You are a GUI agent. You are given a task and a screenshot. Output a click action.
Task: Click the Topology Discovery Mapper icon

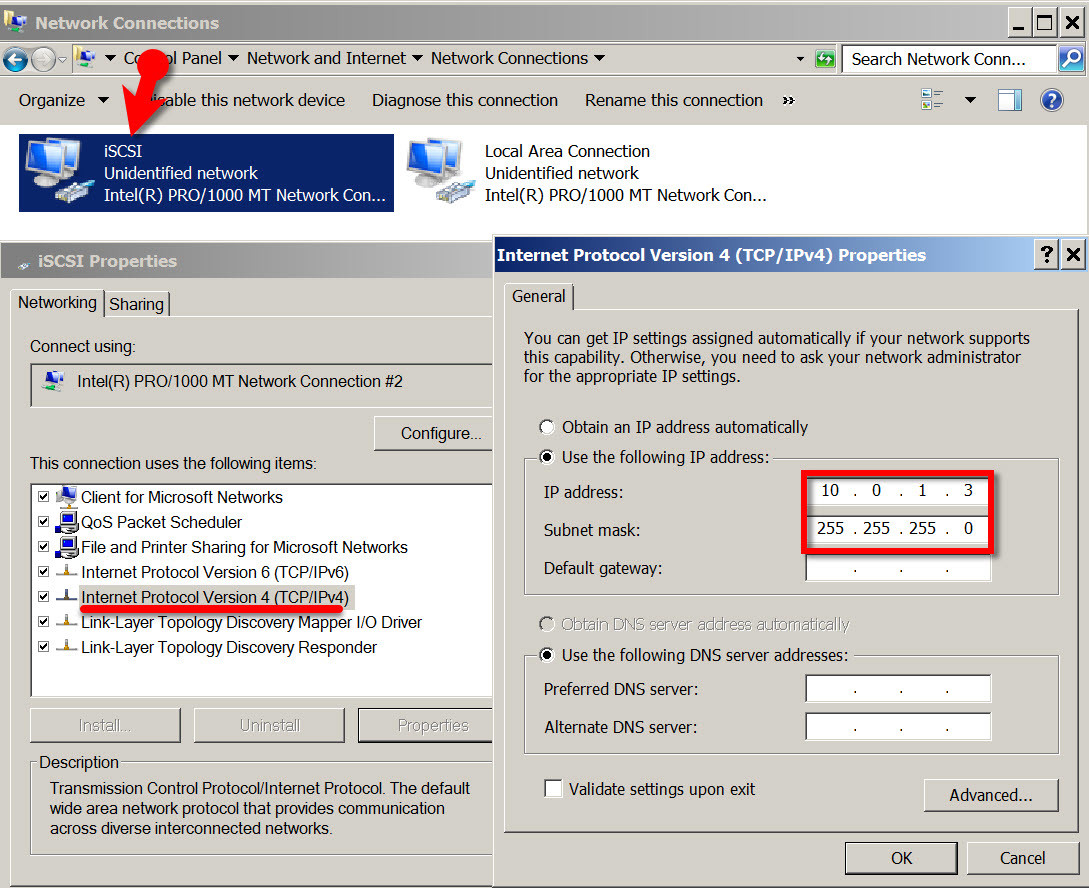point(67,621)
